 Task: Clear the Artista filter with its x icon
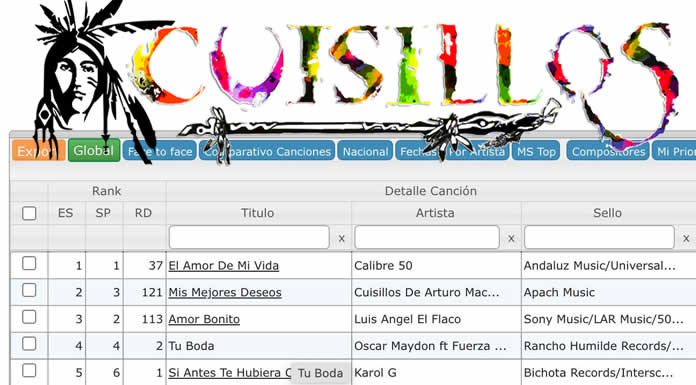point(511,238)
